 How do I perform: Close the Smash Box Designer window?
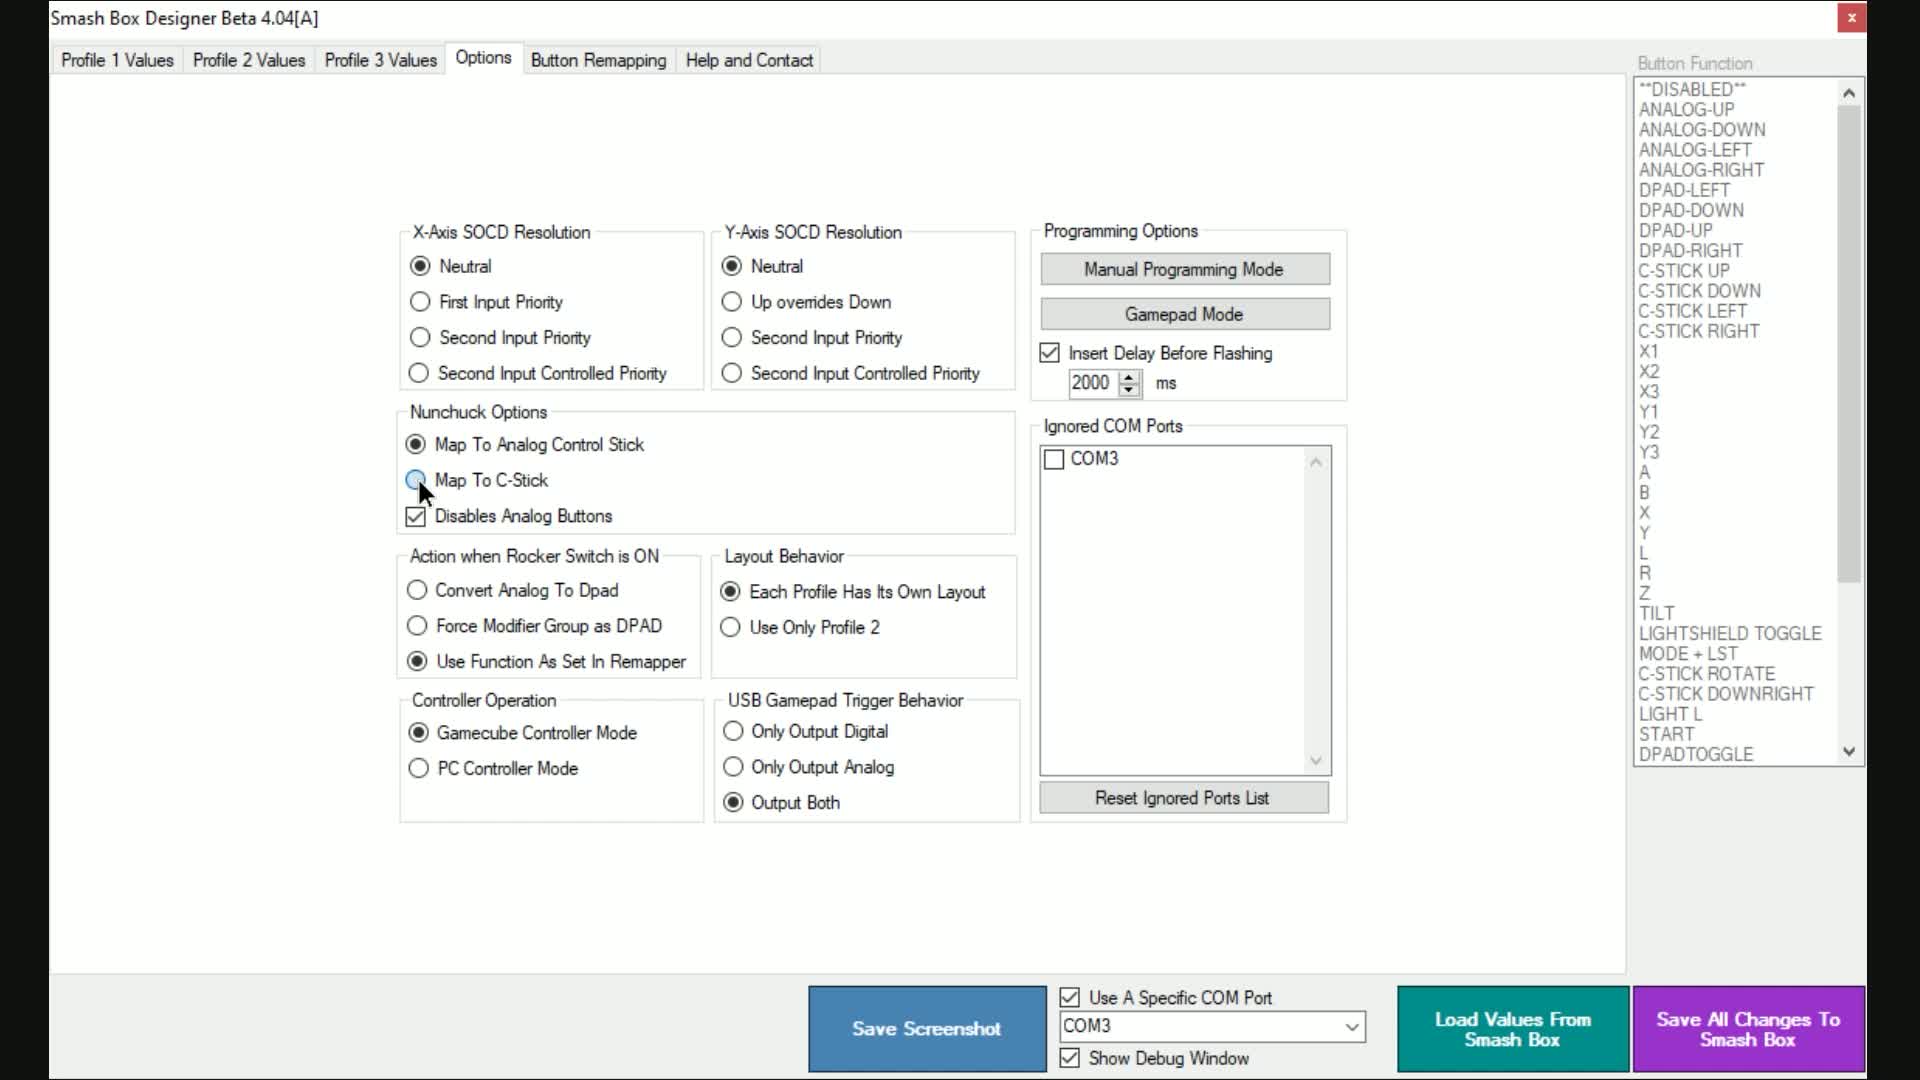pos(1851,18)
